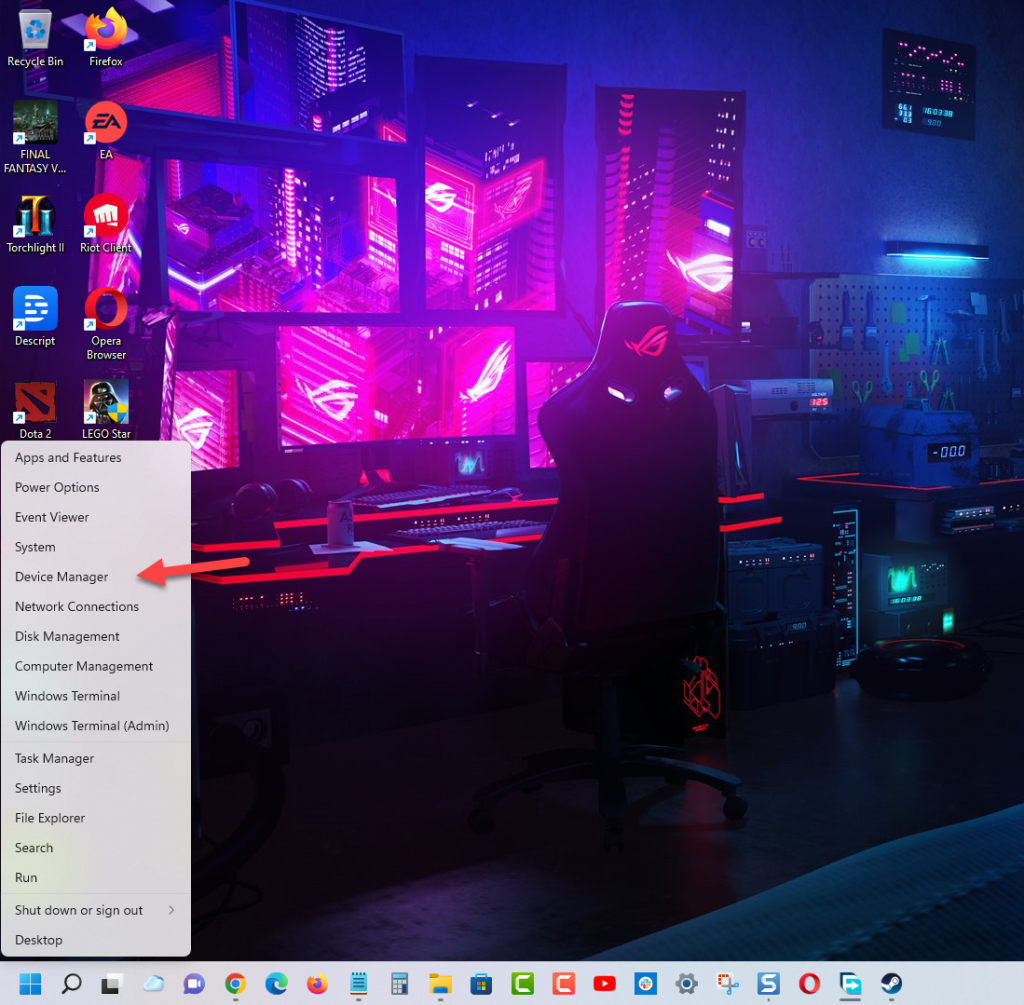
Task: Open the Slack icon on taskbar
Action: tap(645, 983)
